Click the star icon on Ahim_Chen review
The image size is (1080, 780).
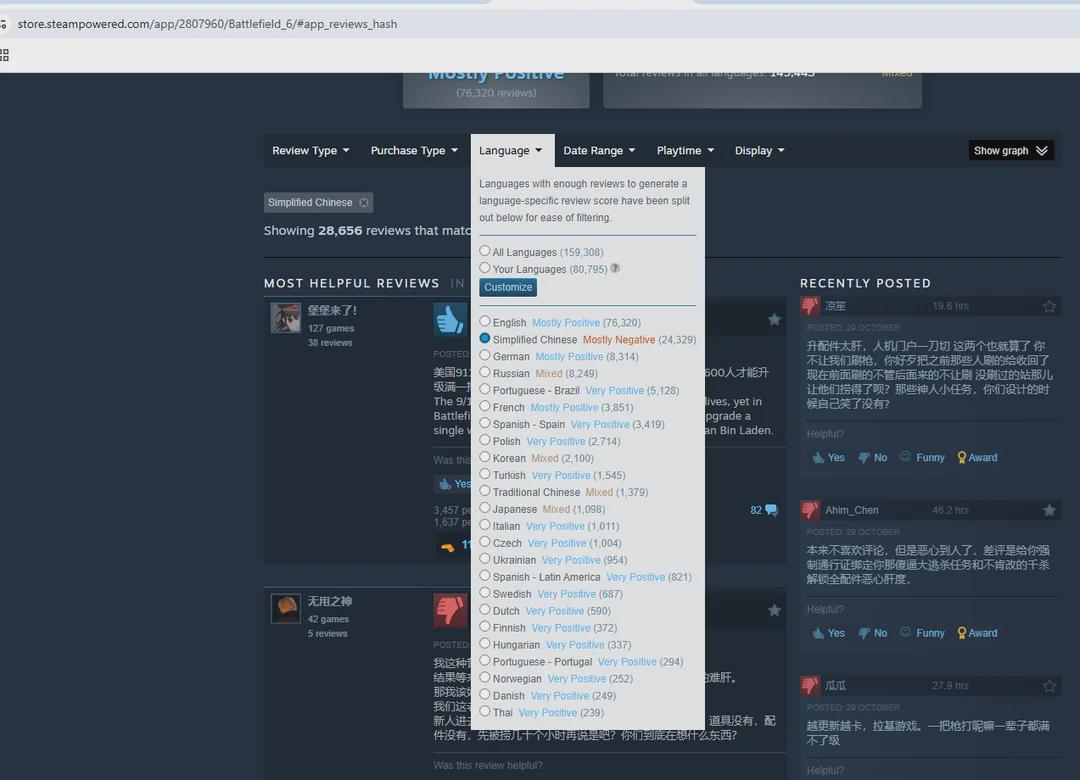pyautogui.click(x=1049, y=510)
